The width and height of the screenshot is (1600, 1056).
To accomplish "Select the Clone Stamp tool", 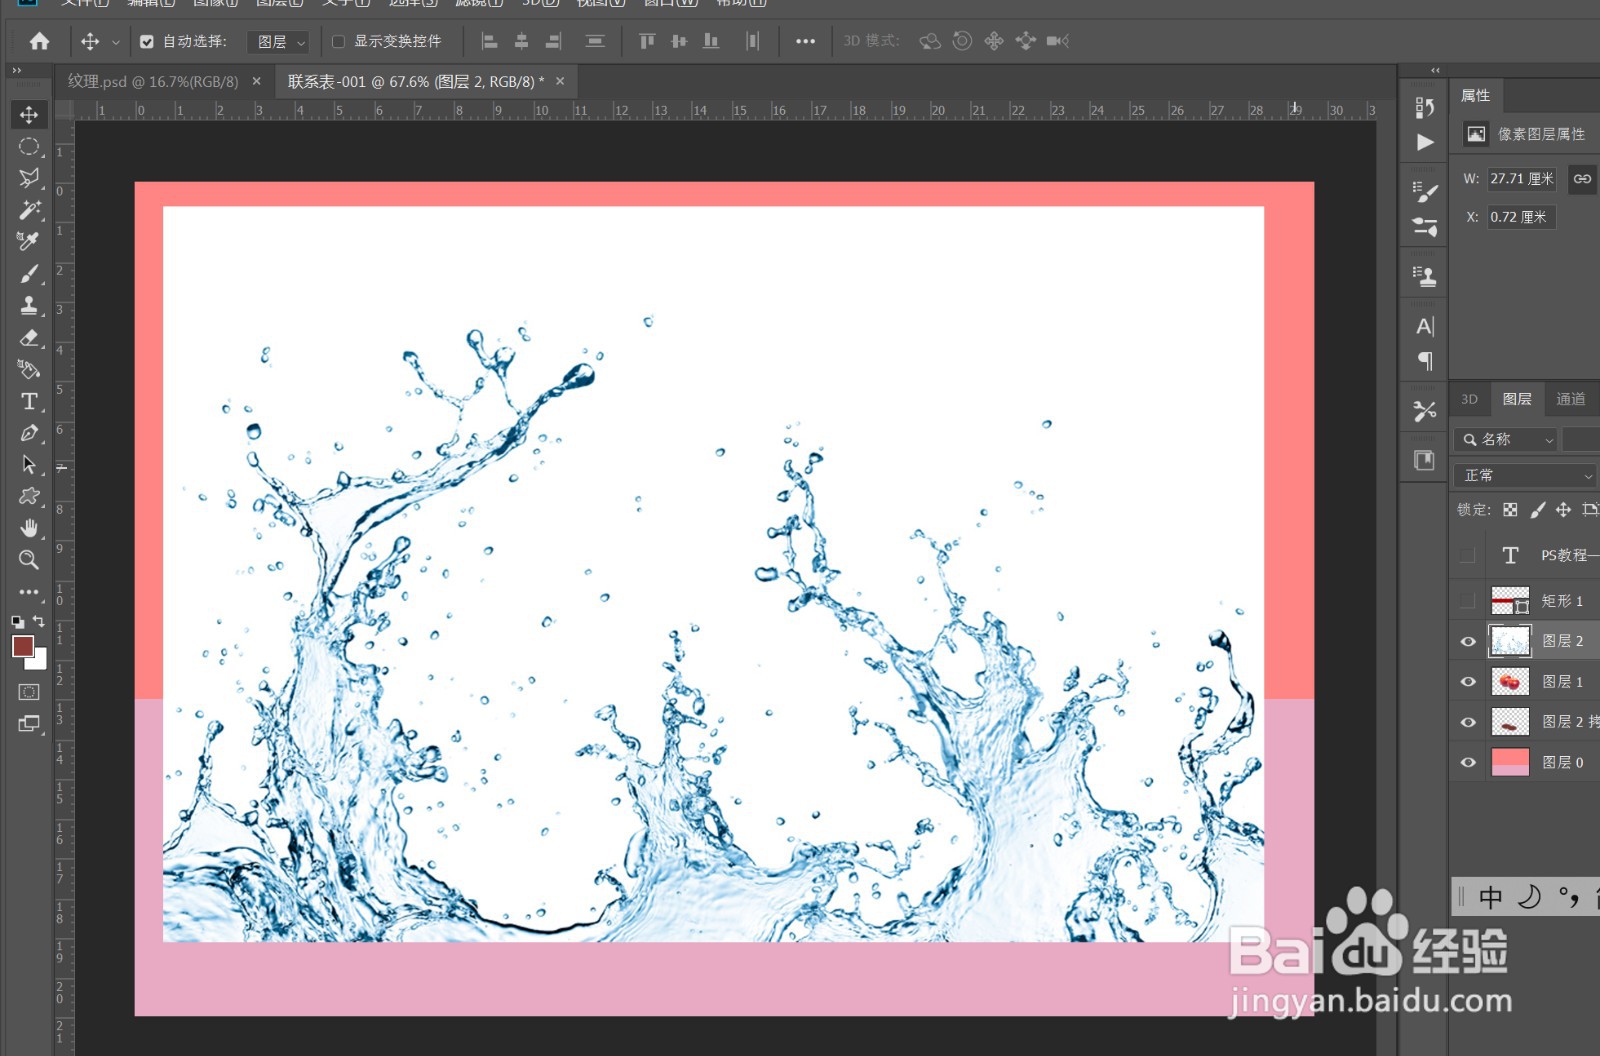I will pos(29,305).
